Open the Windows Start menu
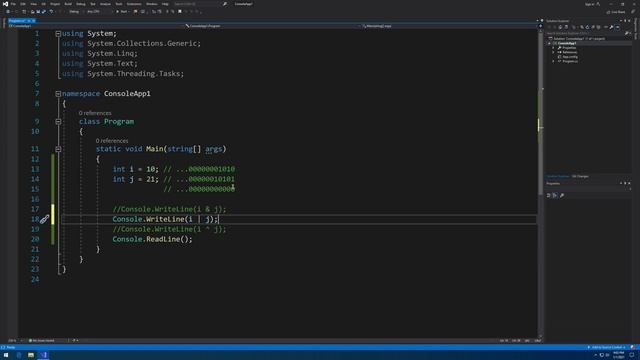Viewport: 640px width, 360px height. [6, 355]
